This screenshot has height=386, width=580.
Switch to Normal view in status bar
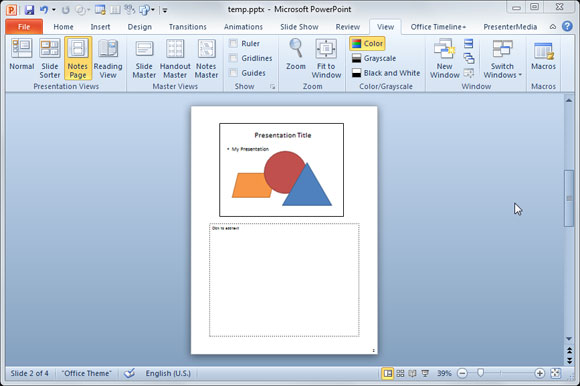pos(387,373)
